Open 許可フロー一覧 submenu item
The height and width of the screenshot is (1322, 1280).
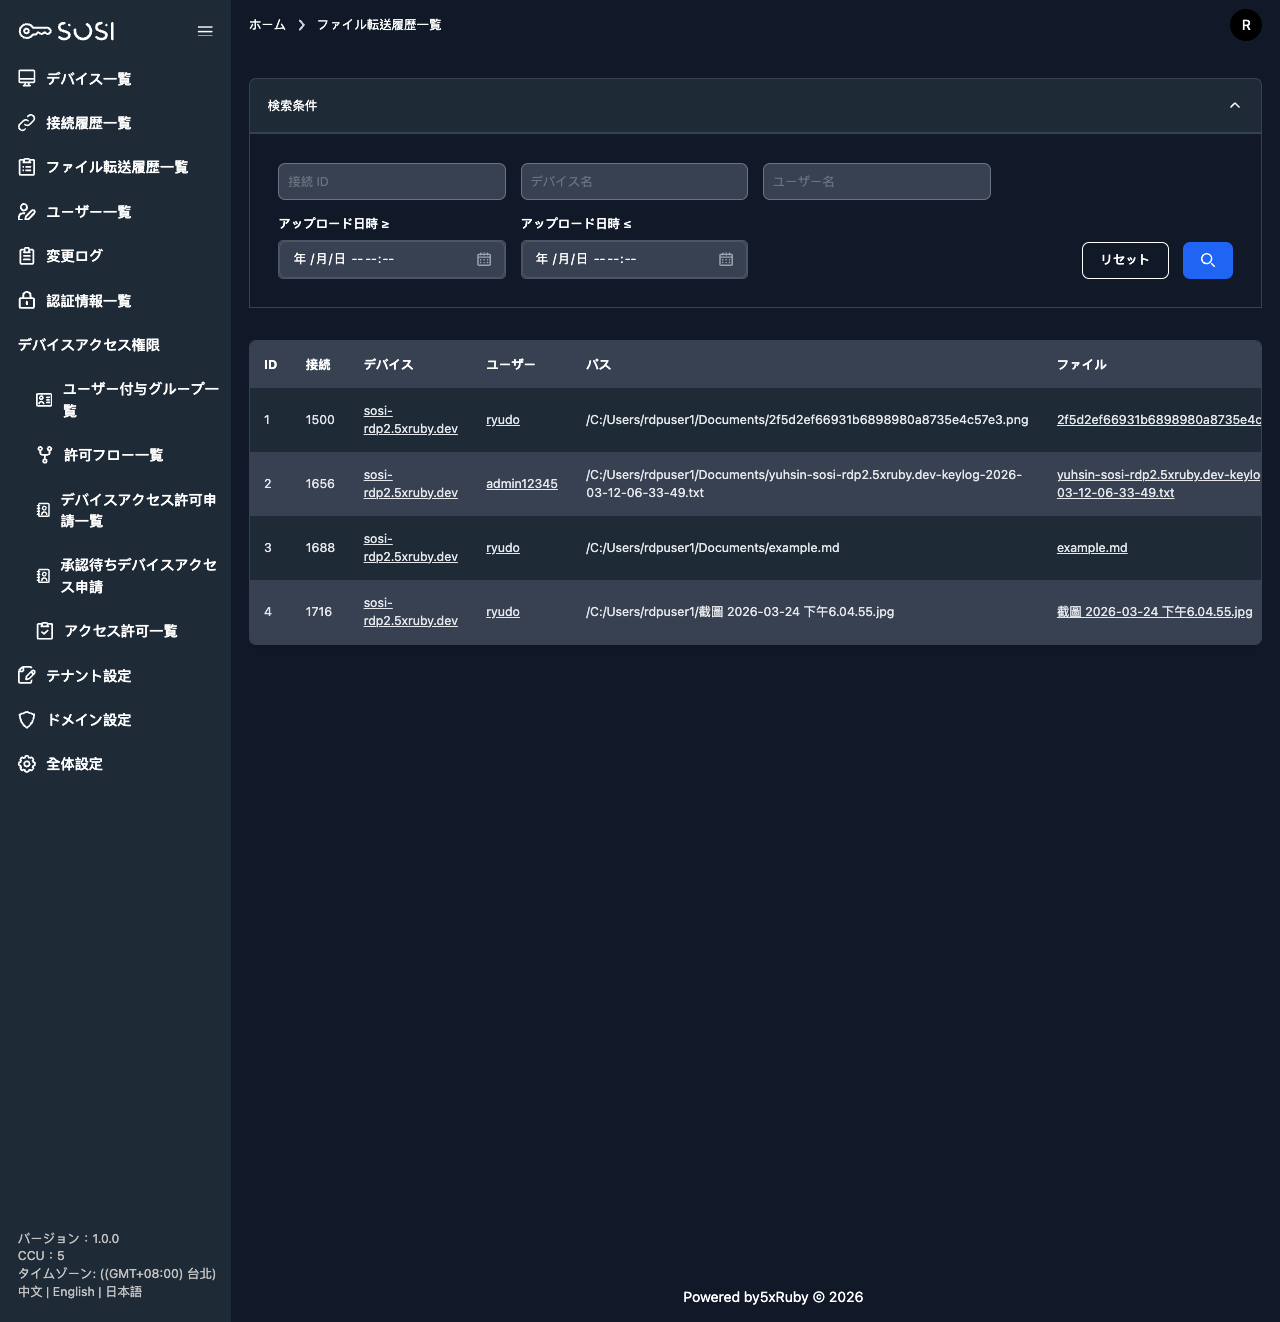[x=113, y=455]
